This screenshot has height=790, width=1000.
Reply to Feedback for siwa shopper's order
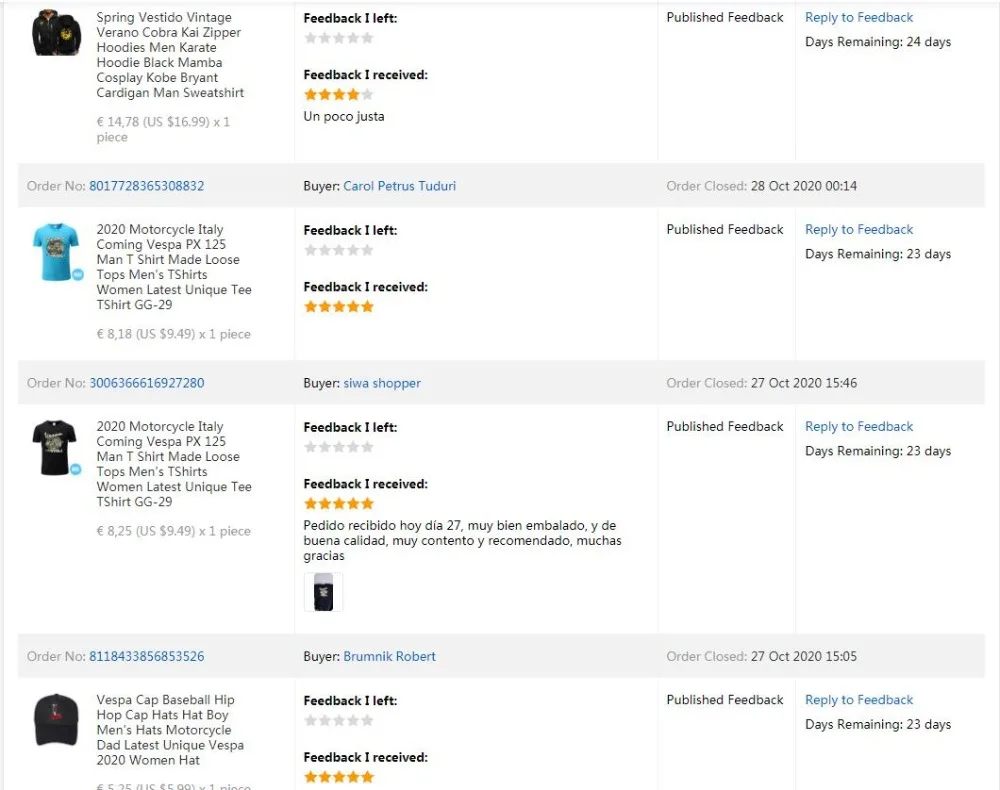click(x=859, y=427)
